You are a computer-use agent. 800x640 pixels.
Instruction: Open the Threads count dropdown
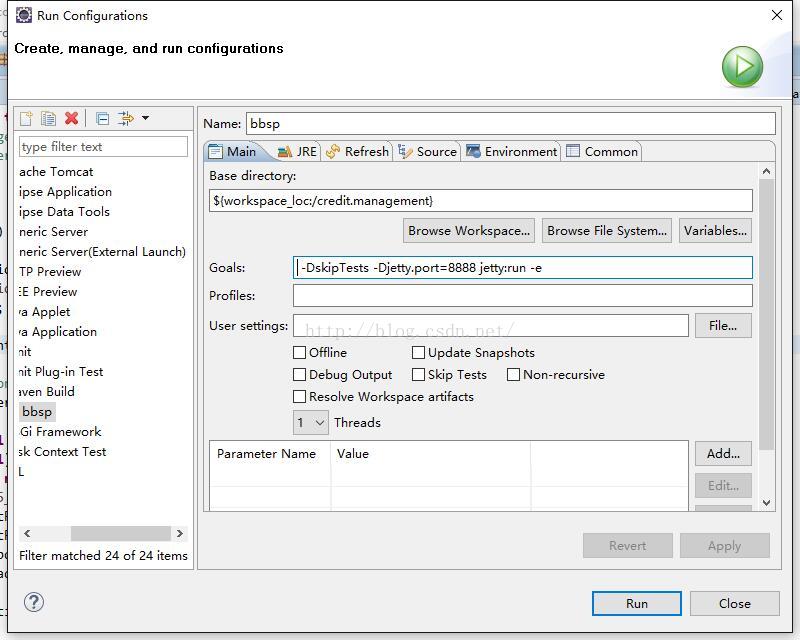[x=311, y=422]
